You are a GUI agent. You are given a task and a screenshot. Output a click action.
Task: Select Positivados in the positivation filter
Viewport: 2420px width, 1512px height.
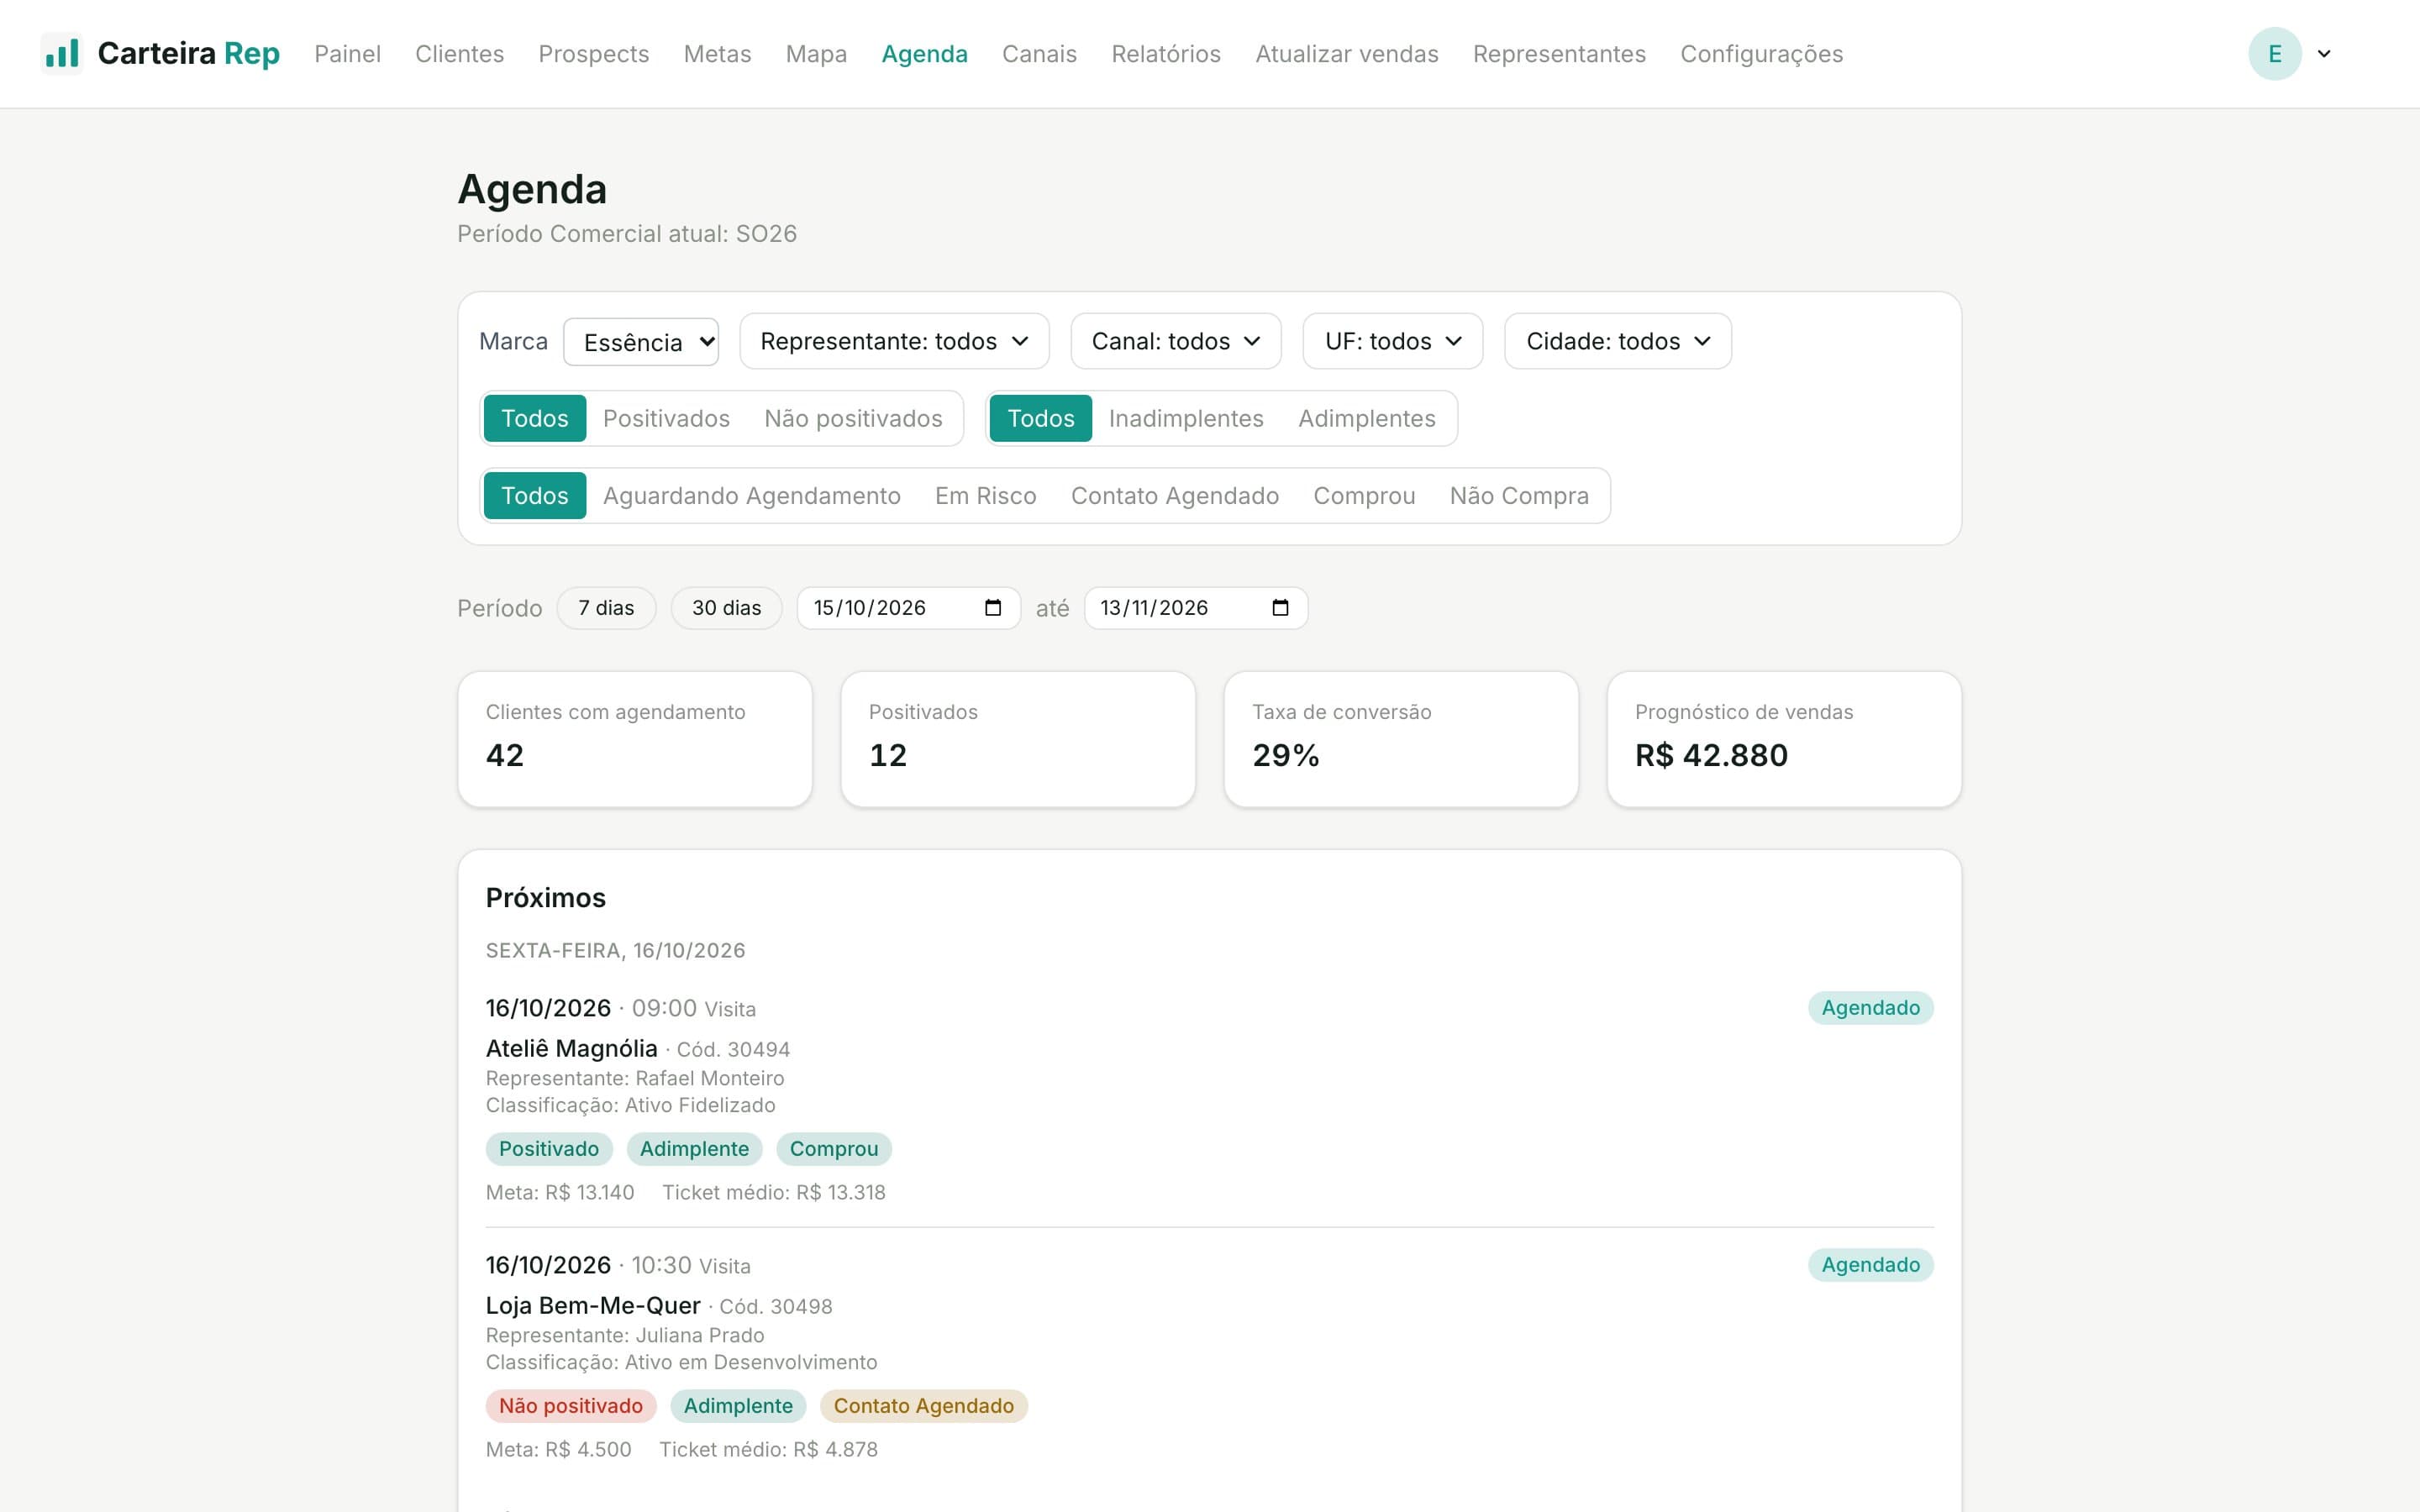pos(666,418)
